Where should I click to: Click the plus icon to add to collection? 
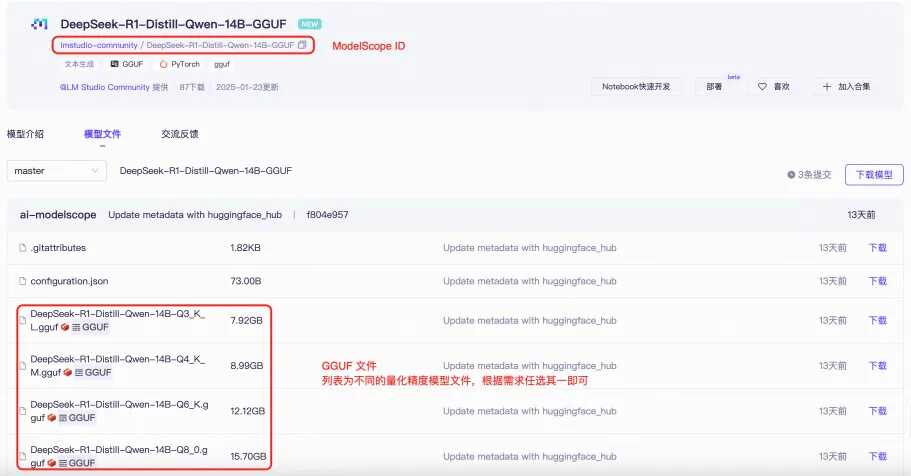click(x=827, y=87)
